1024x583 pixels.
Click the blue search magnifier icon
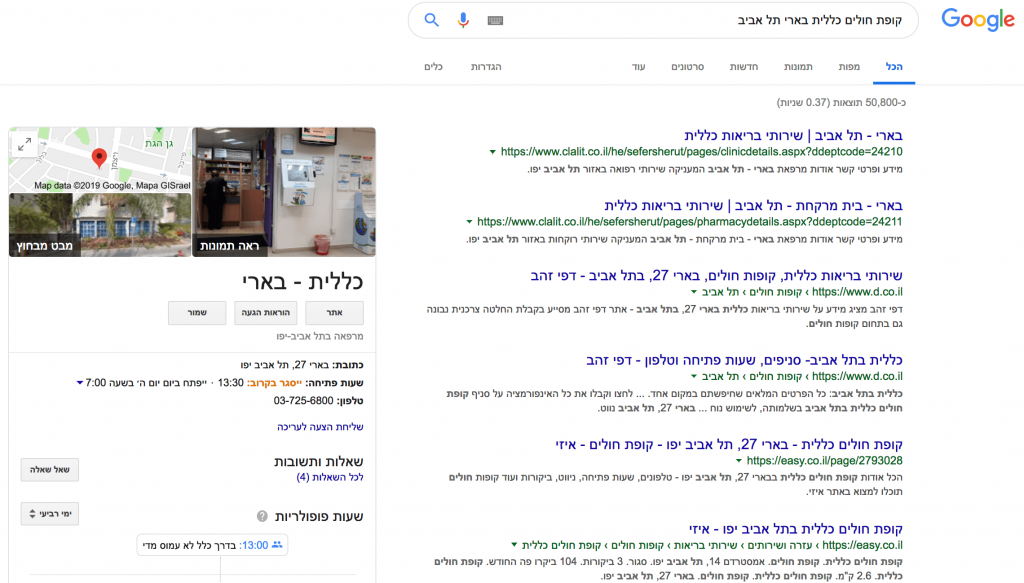(431, 20)
